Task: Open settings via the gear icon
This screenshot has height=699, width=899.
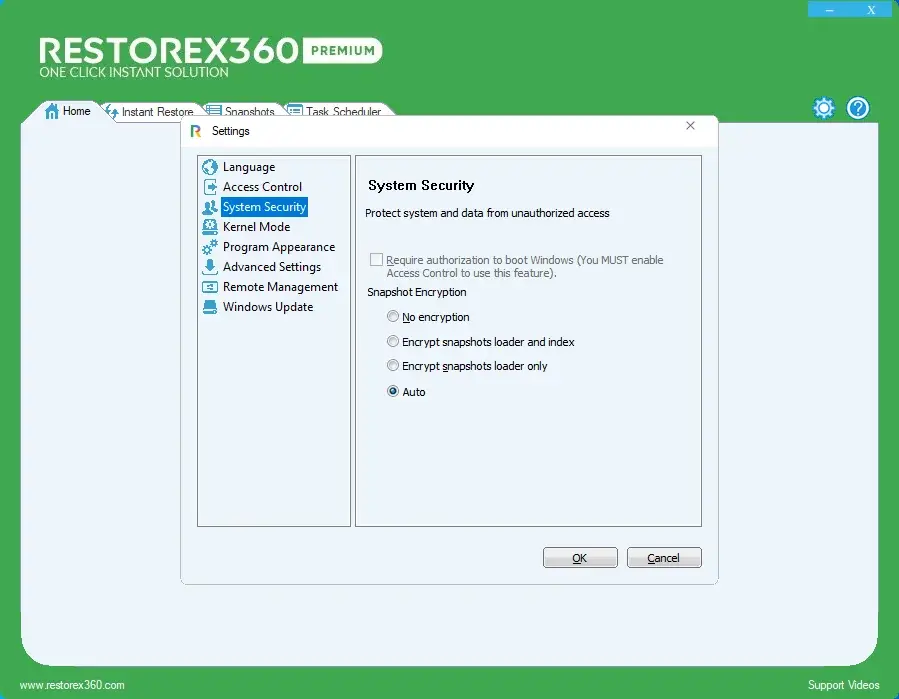Action: coord(823,108)
